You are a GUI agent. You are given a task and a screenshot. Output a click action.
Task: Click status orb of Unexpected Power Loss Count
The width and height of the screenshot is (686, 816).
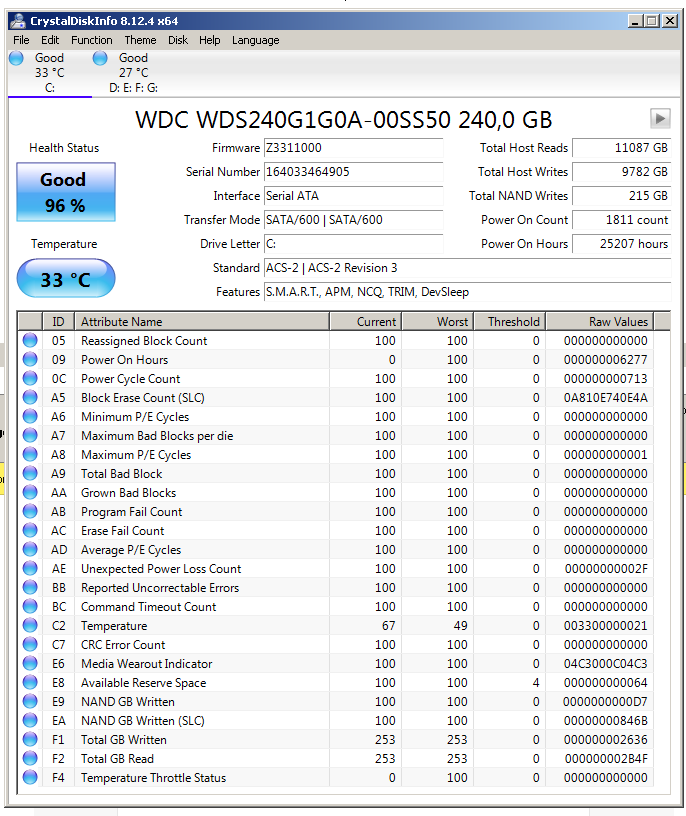point(30,568)
